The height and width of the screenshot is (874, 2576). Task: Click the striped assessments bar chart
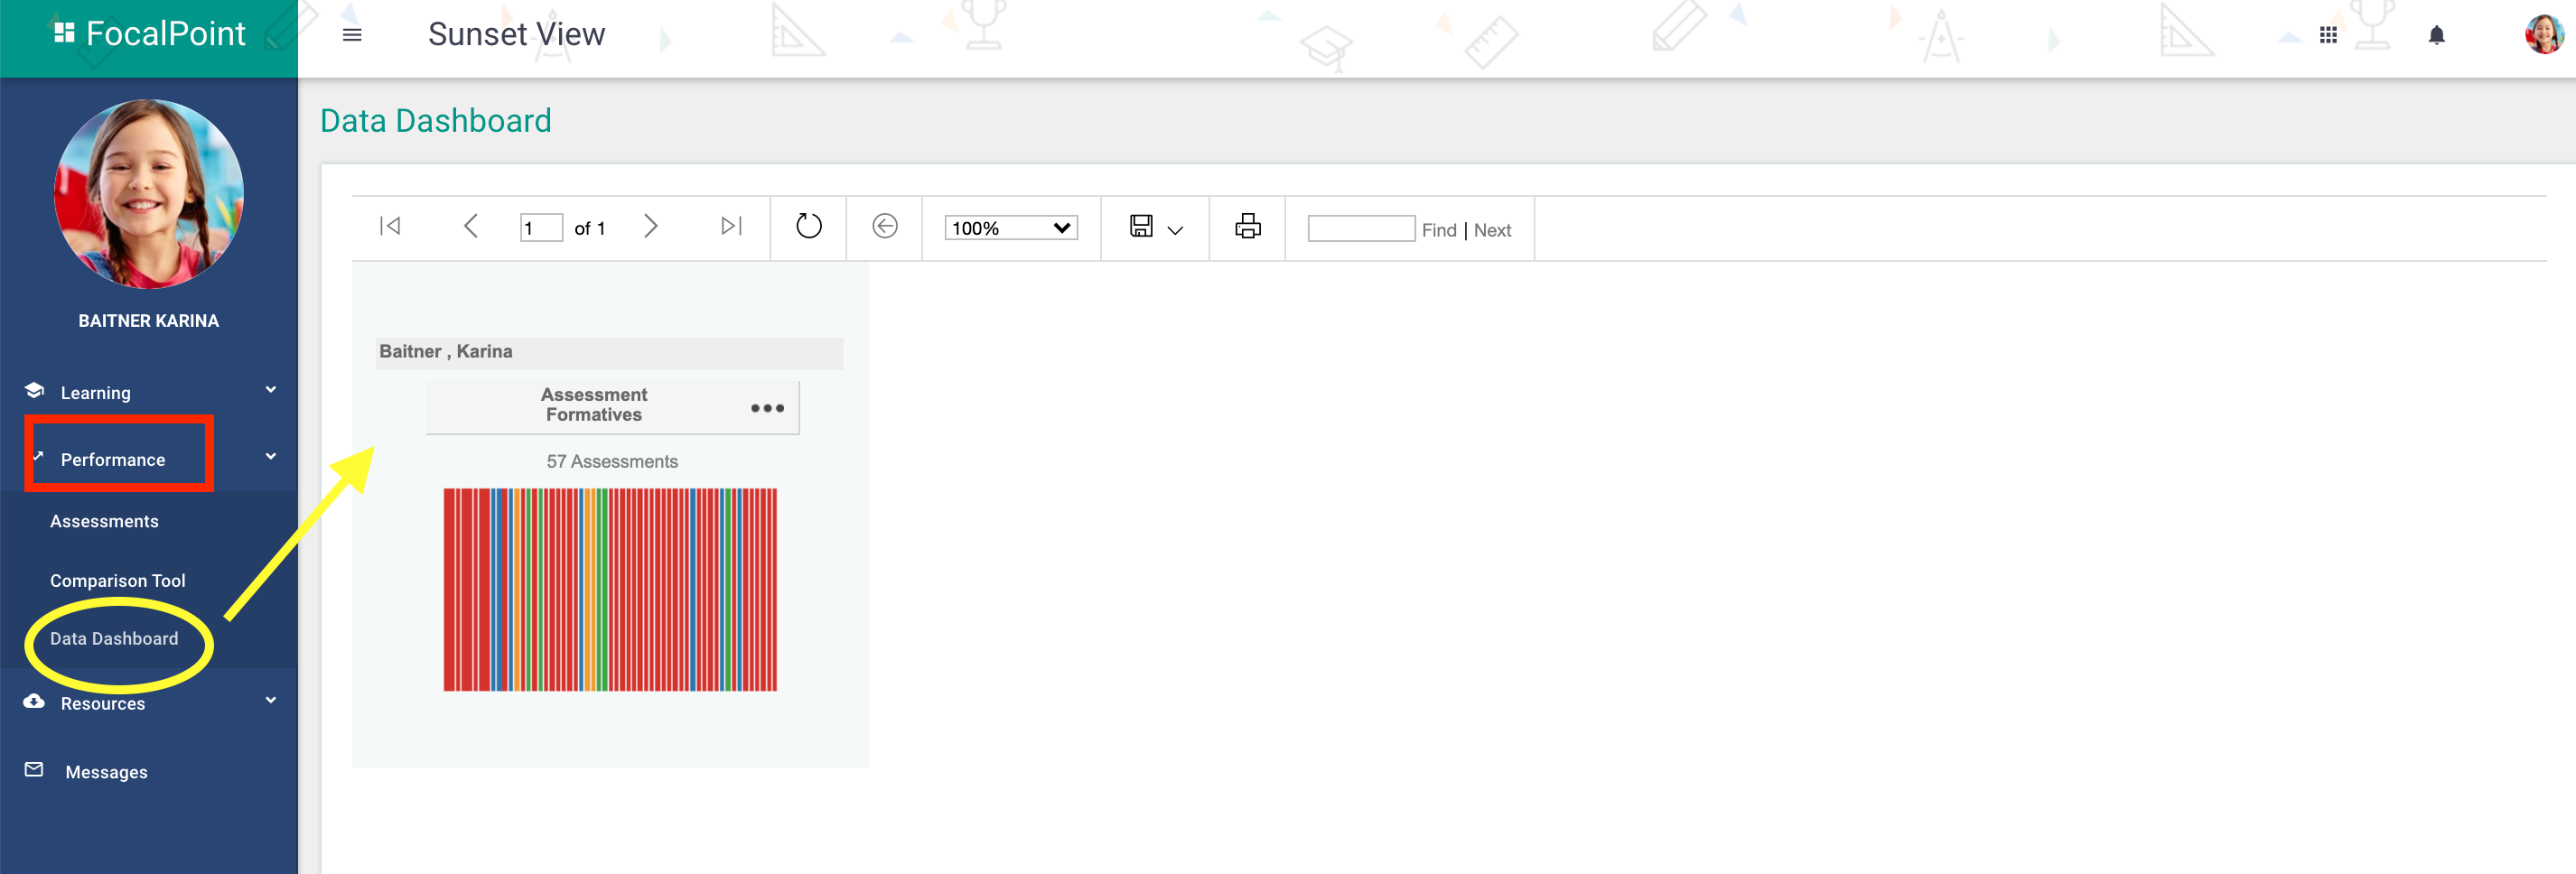click(x=610, y=590)
